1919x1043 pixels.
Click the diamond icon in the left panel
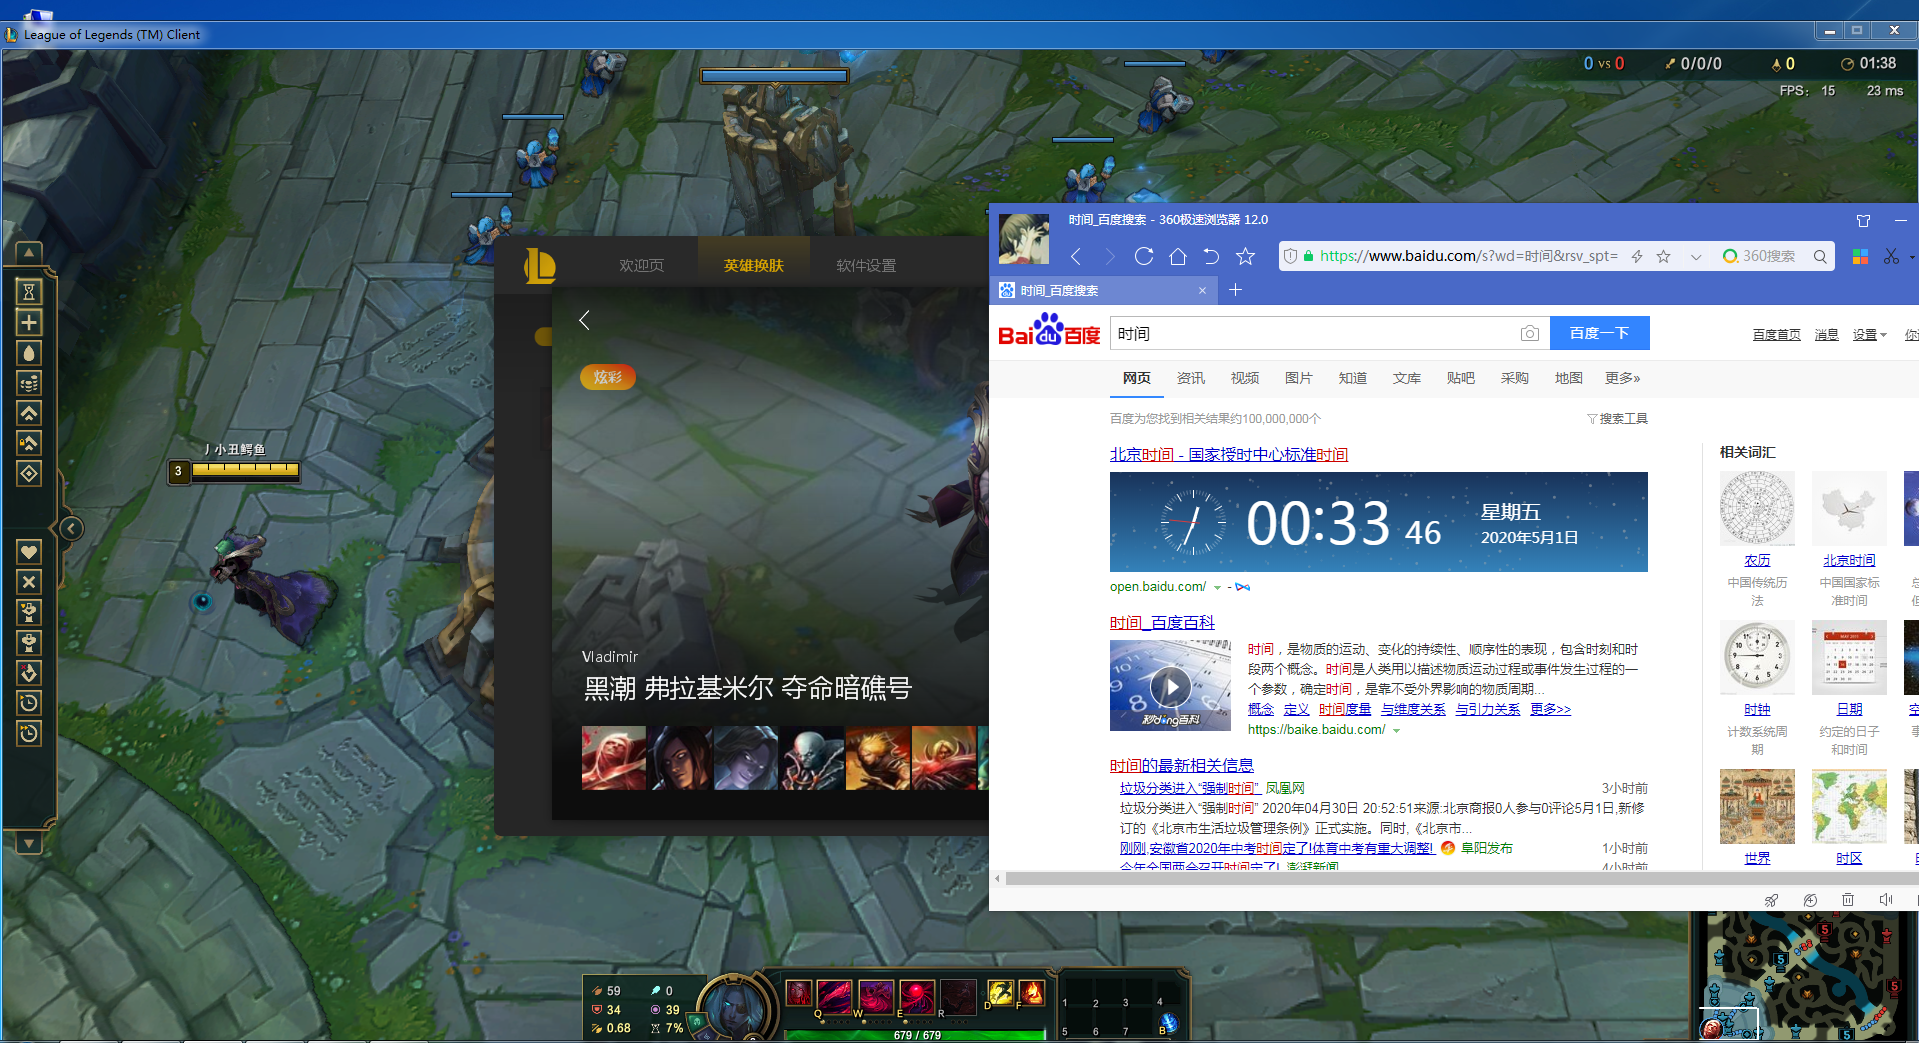[29, 473]
